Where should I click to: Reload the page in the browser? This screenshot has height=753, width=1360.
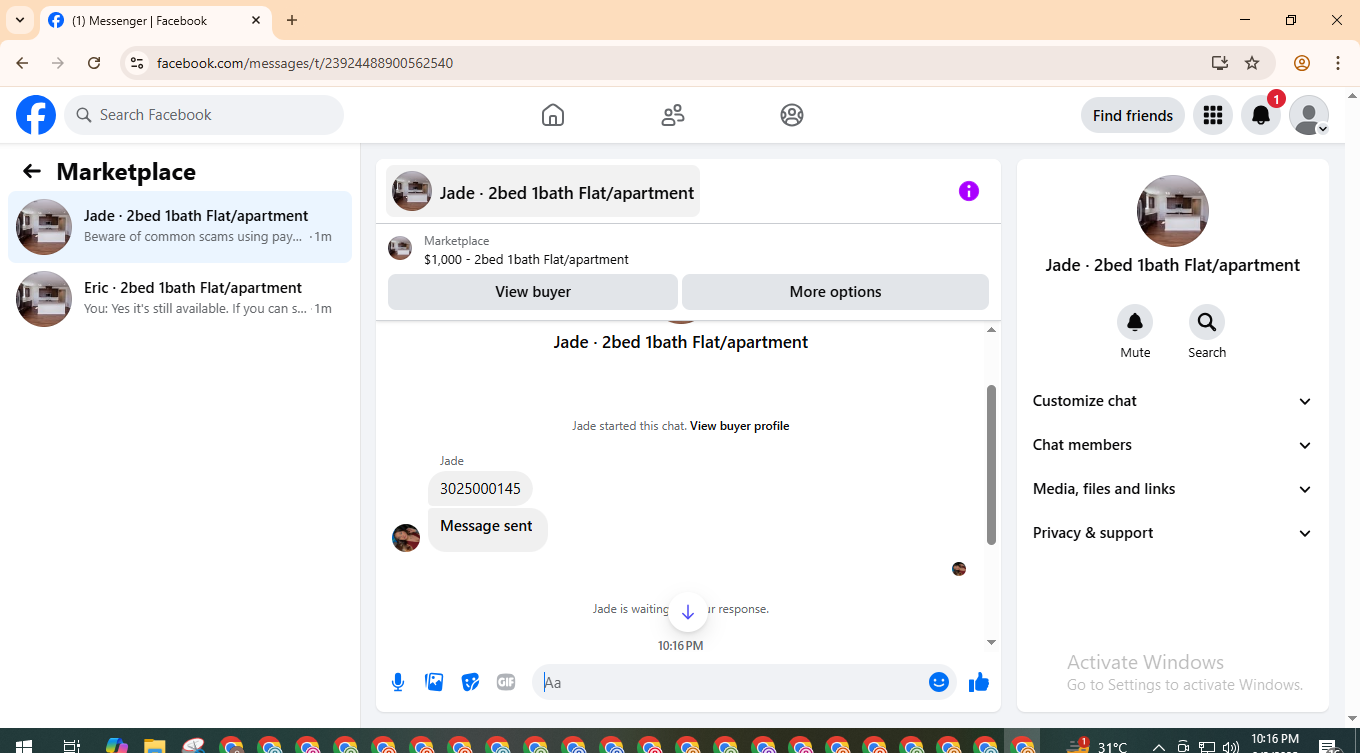pyautogui.click(x=94, y=63)
